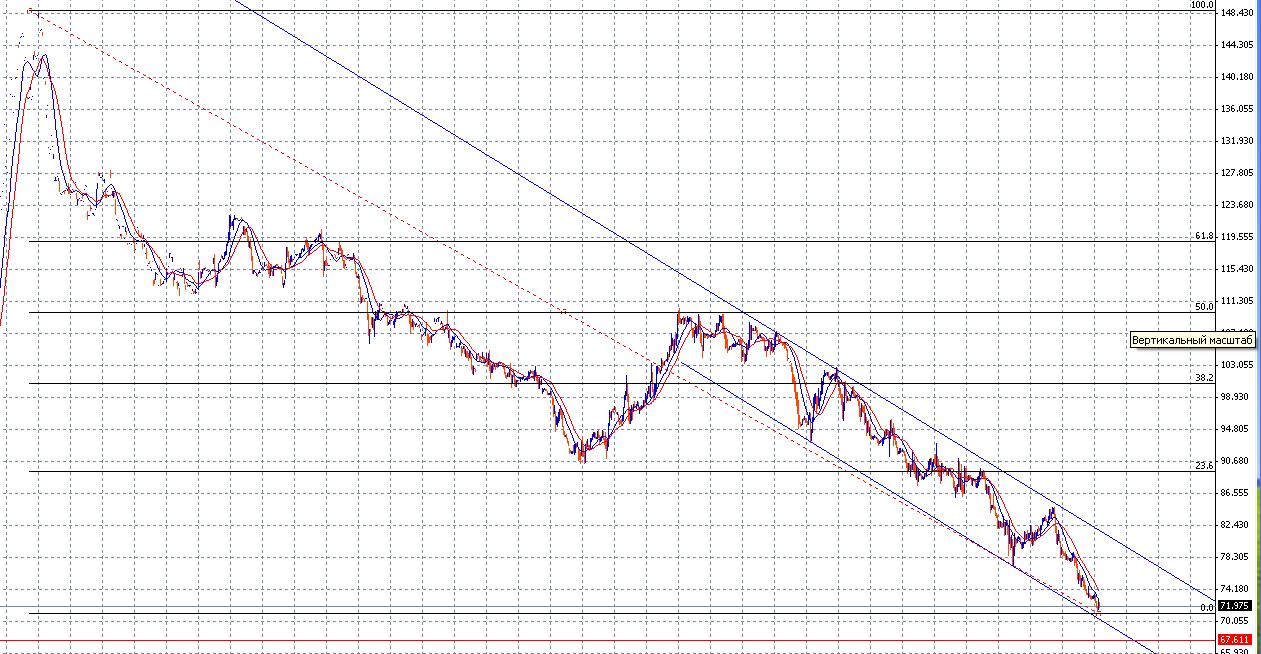Click the 86.555 price scale value
The height and width of the screenshot is (654, 1261).
pos(1237,493)
